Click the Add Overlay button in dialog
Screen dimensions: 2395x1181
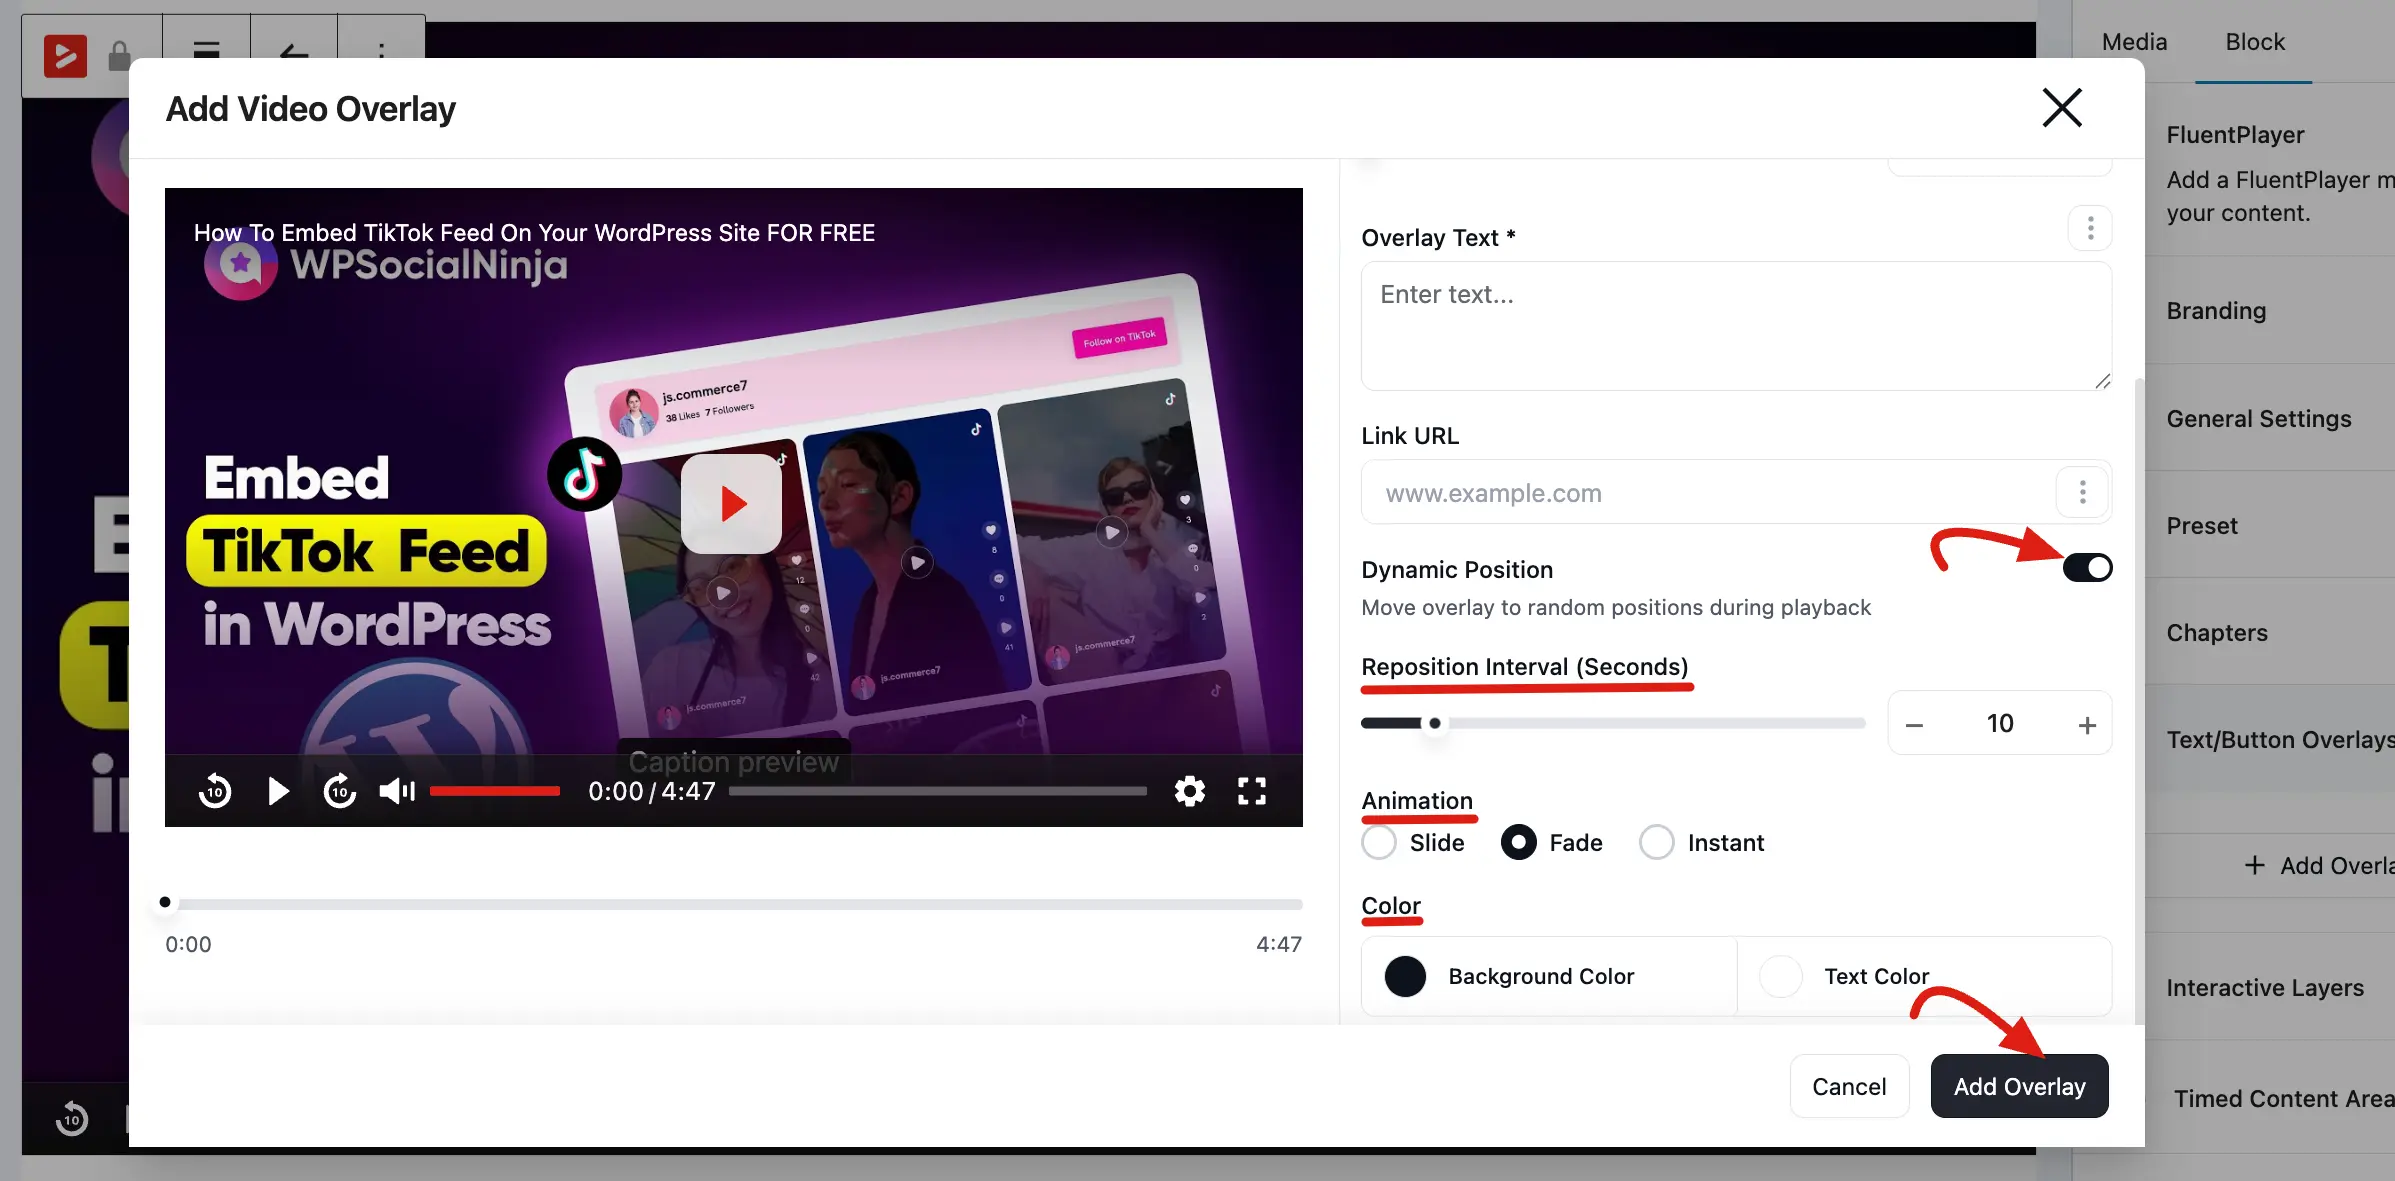coord(2019,1086)
